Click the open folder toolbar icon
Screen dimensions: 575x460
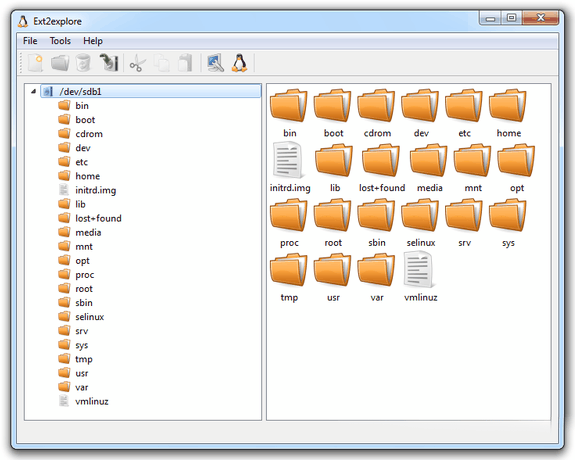point(60,63)
